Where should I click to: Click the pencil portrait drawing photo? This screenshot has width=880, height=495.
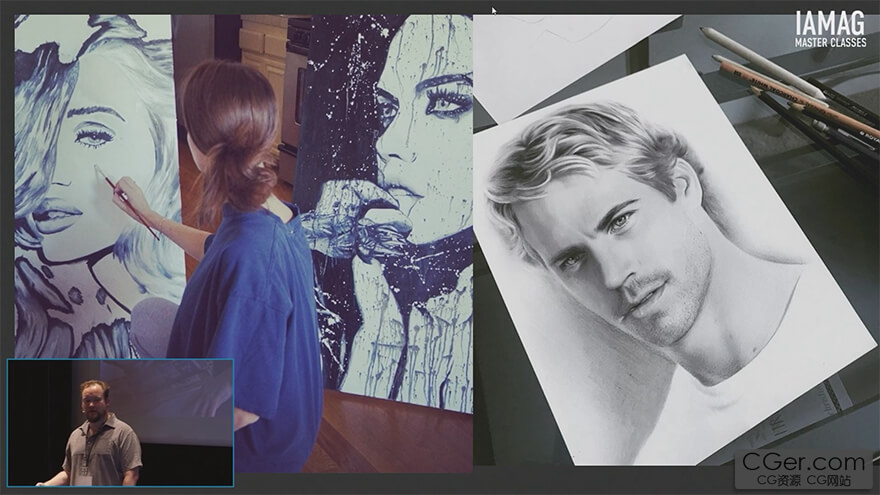click(676, 240)
